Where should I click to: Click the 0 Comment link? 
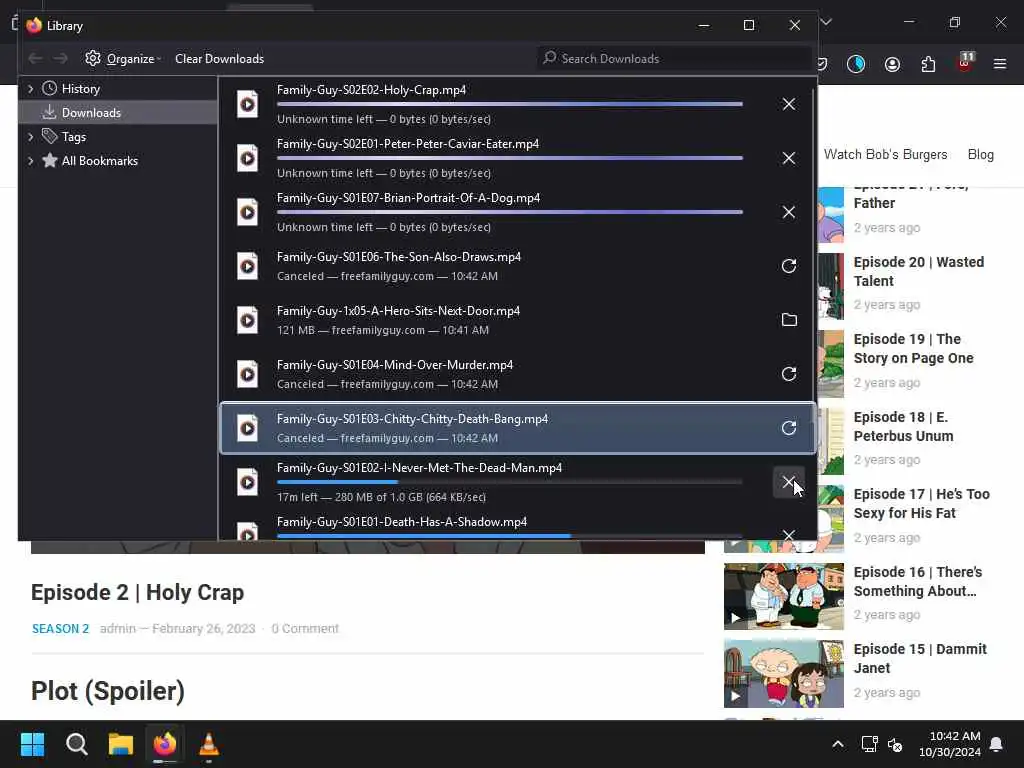305,629
